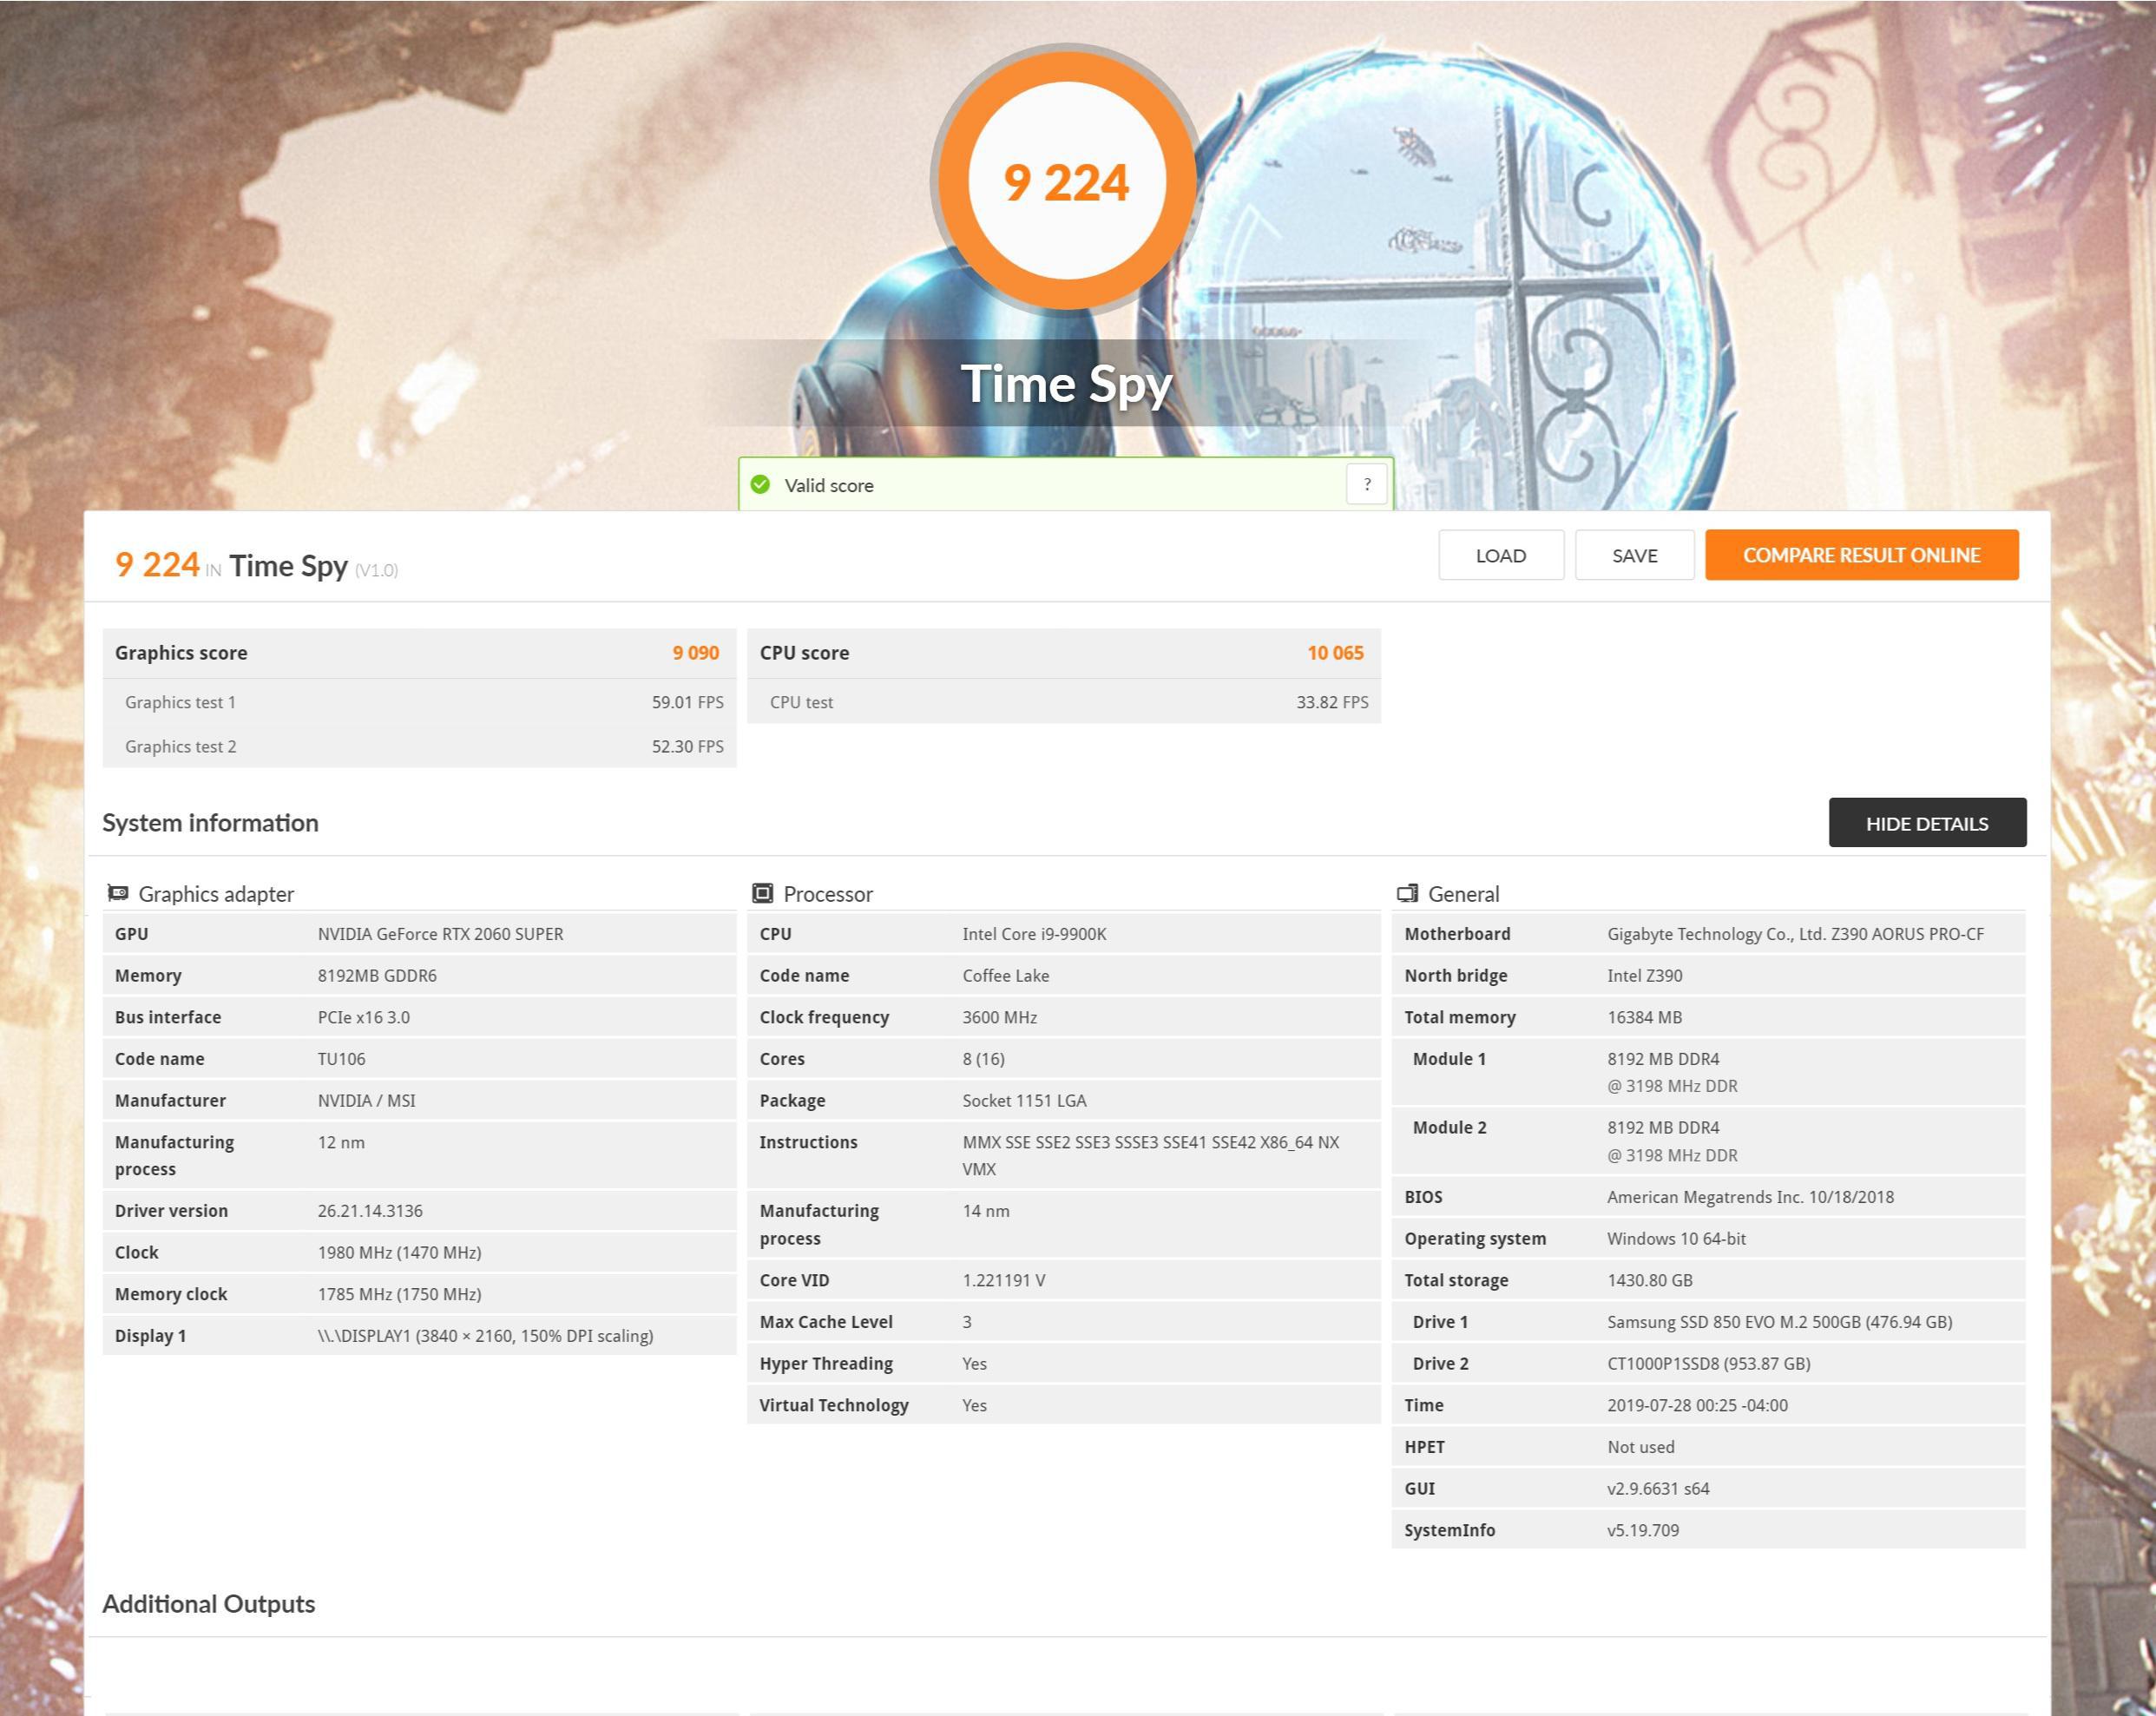Click the Additional Outputs heading
Image resolution: width=2156 pixels, height=1716 pixels.
pos(208,1604)
